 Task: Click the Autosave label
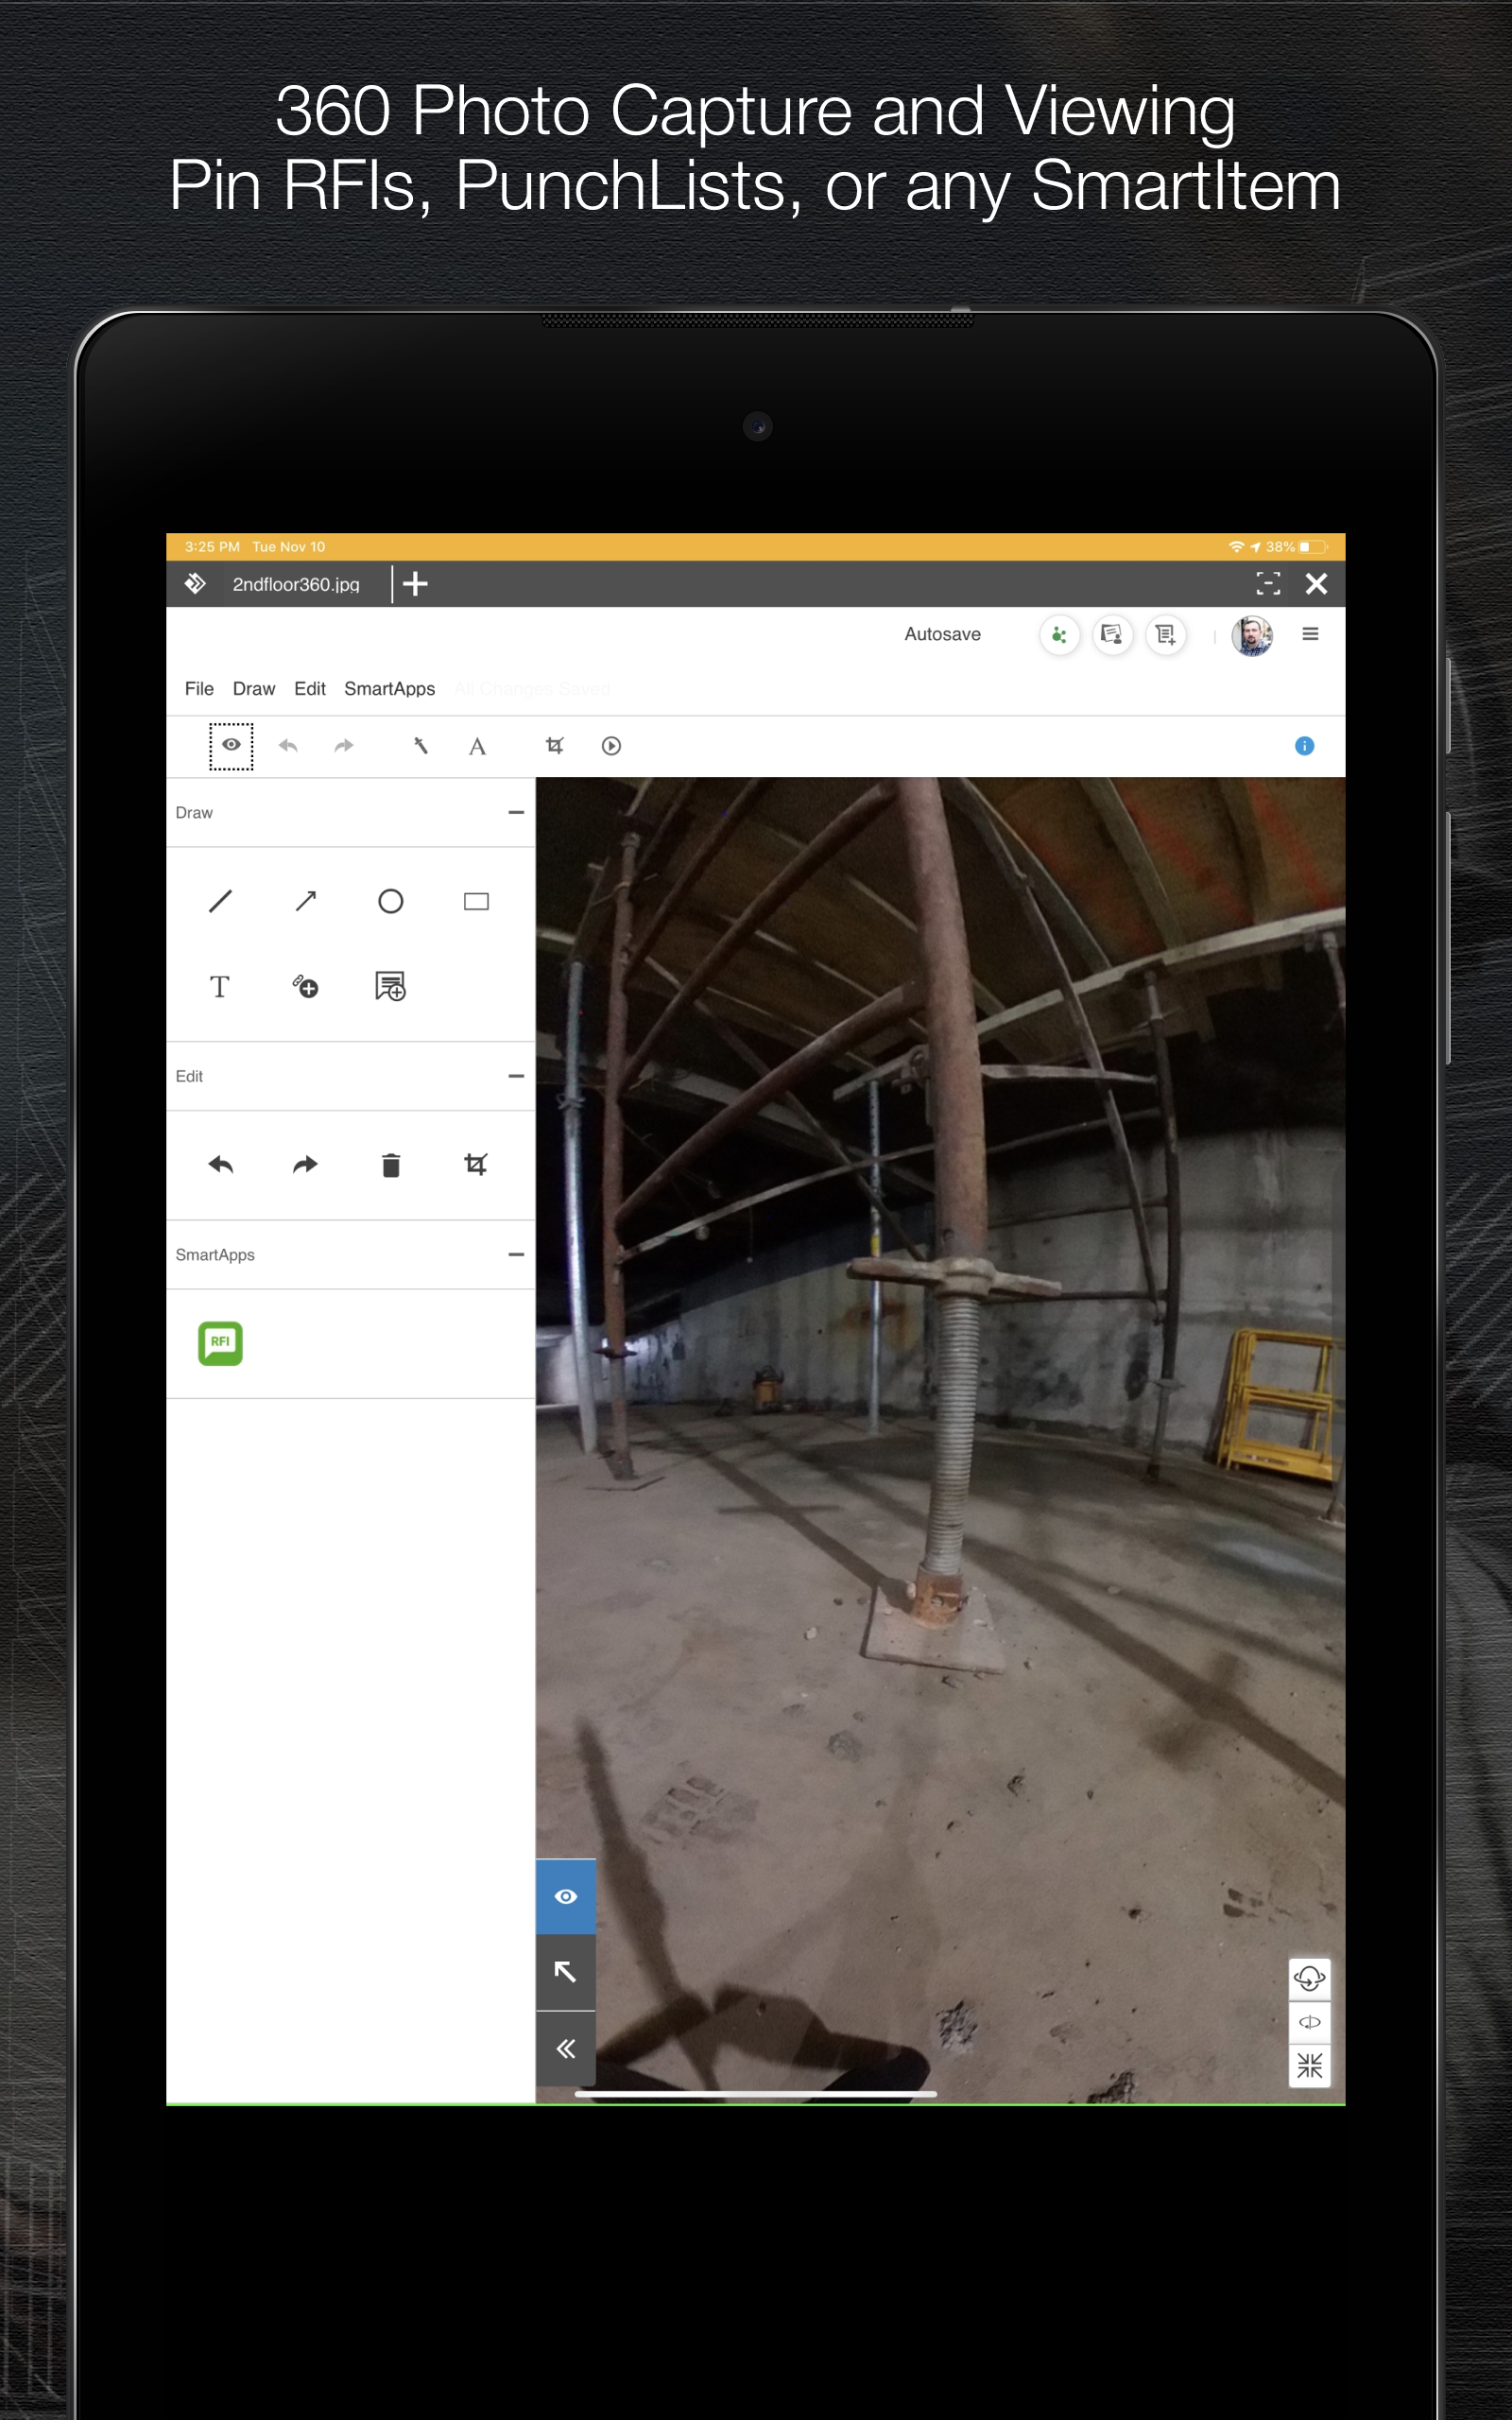click(943, 634)
